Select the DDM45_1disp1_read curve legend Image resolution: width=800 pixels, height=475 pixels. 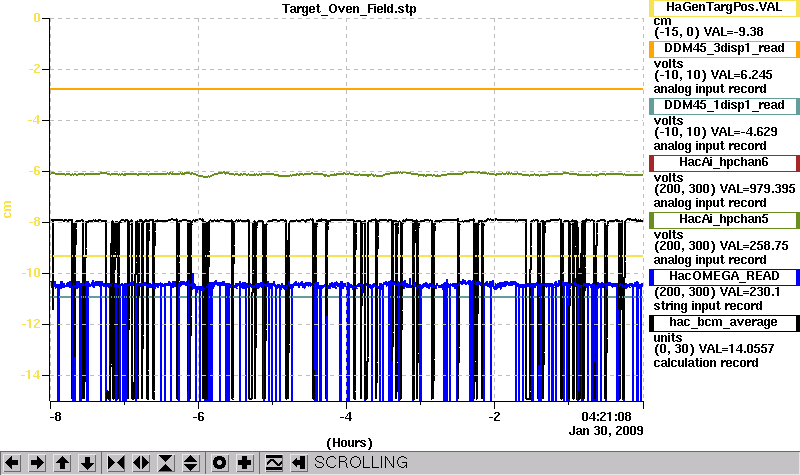pyautogui.click(x=724, y=106)
